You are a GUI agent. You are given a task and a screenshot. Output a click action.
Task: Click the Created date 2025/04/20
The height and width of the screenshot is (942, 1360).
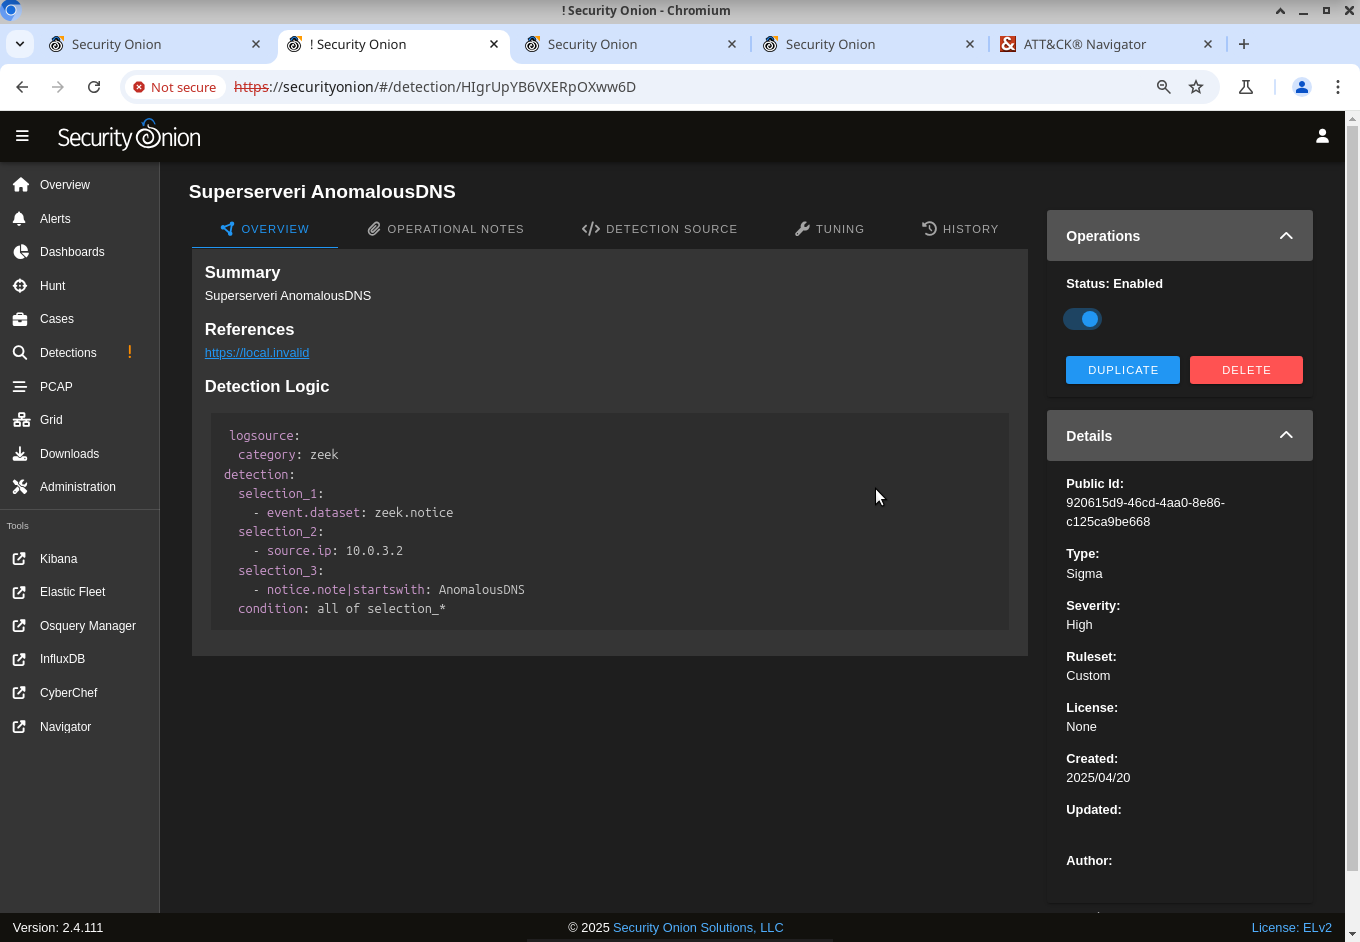coord(1098,778)
